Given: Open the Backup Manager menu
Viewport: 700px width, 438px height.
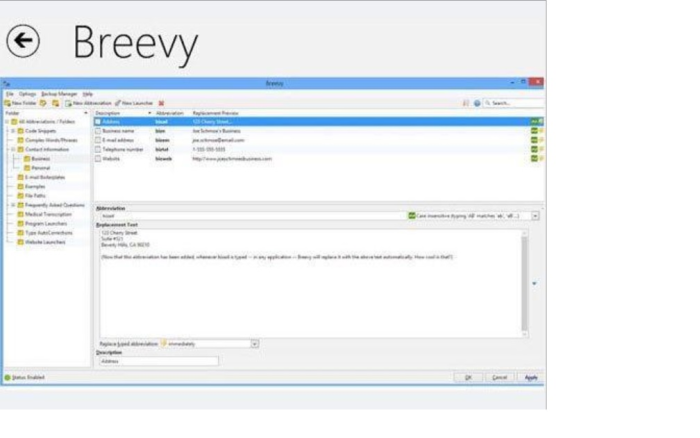Looking at the screenshot, I should click(x=59, y=94).
